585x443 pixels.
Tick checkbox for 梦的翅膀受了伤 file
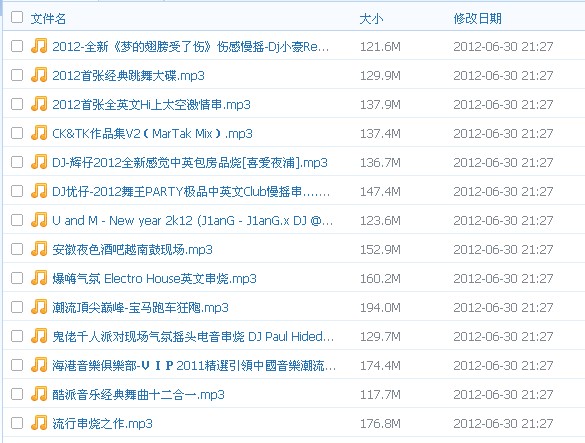pyautogui.click(x=17, y=46)
